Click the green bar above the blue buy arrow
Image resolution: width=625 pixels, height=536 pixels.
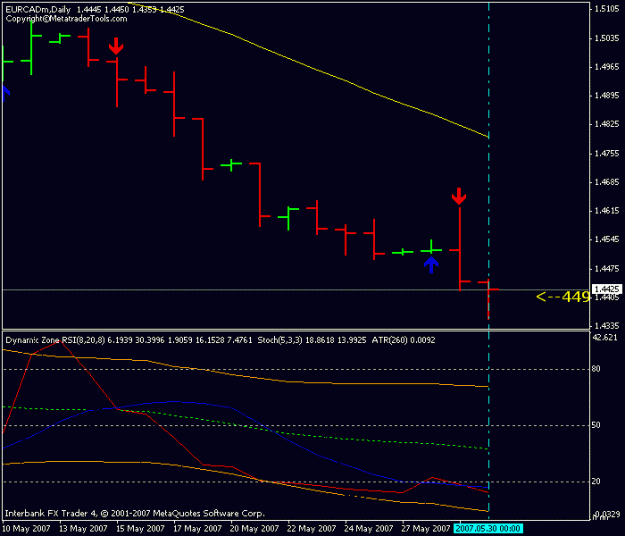point(431,250)
